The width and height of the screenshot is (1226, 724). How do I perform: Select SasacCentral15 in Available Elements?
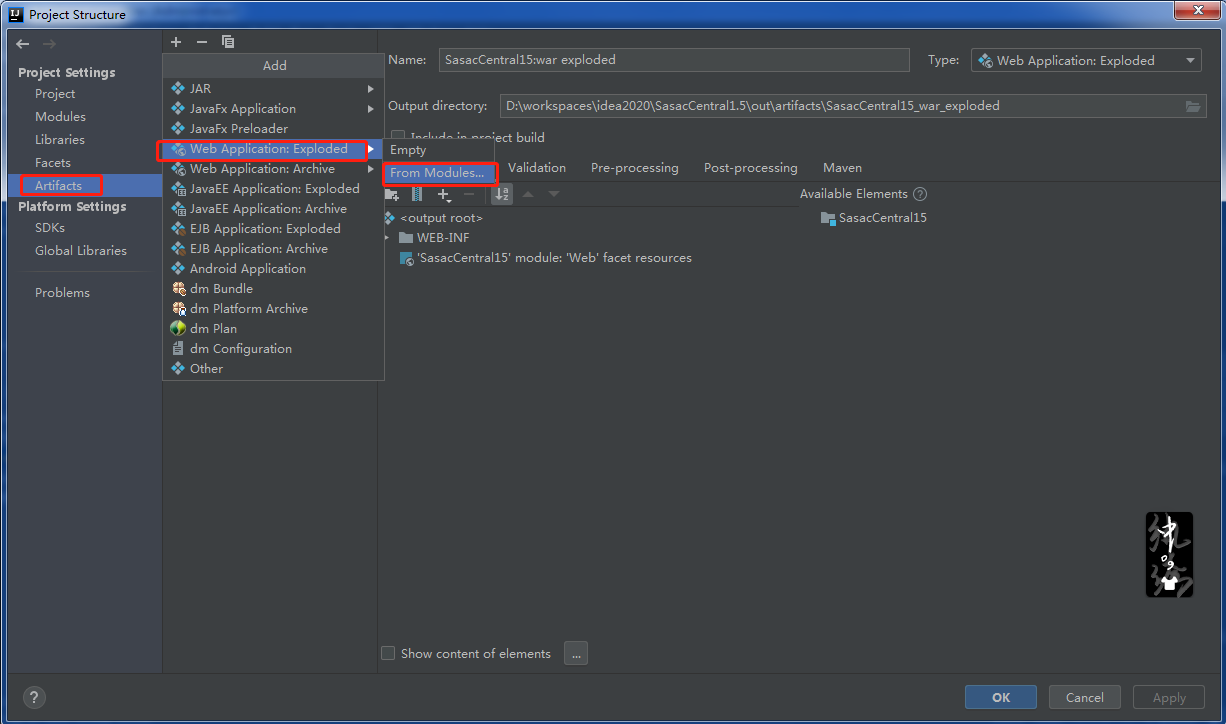click(882, 218)
